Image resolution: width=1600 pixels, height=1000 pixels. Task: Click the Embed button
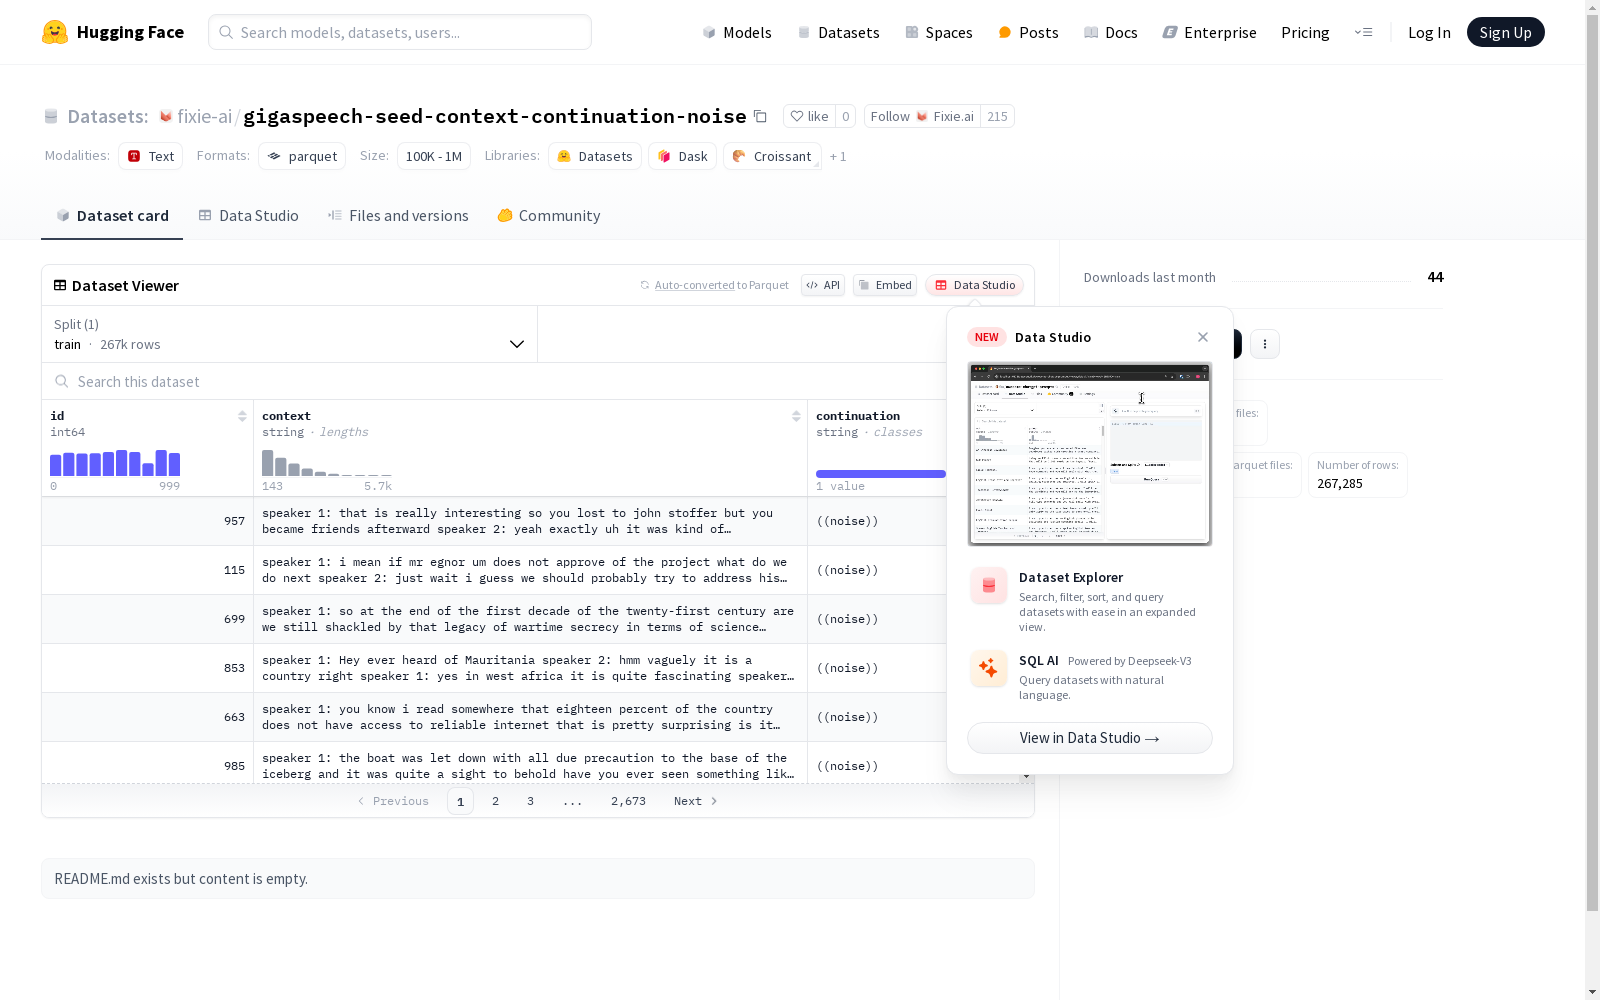coord(885,285)
